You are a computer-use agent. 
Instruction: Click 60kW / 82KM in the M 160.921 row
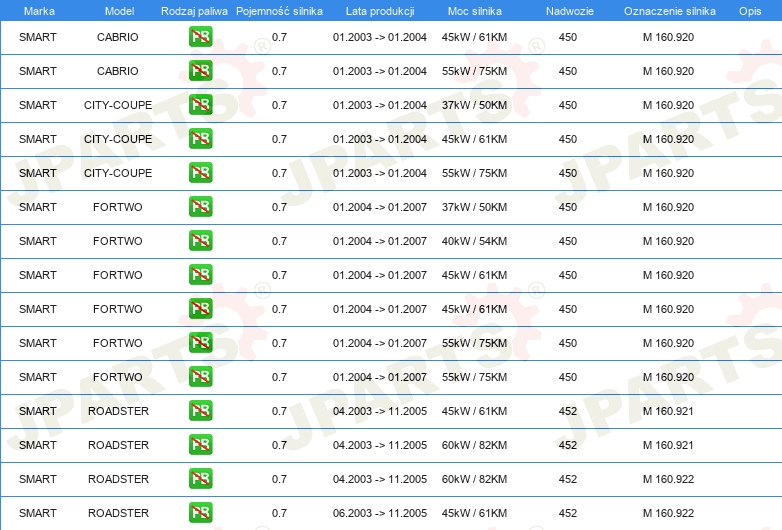click(x=474, y=445)
